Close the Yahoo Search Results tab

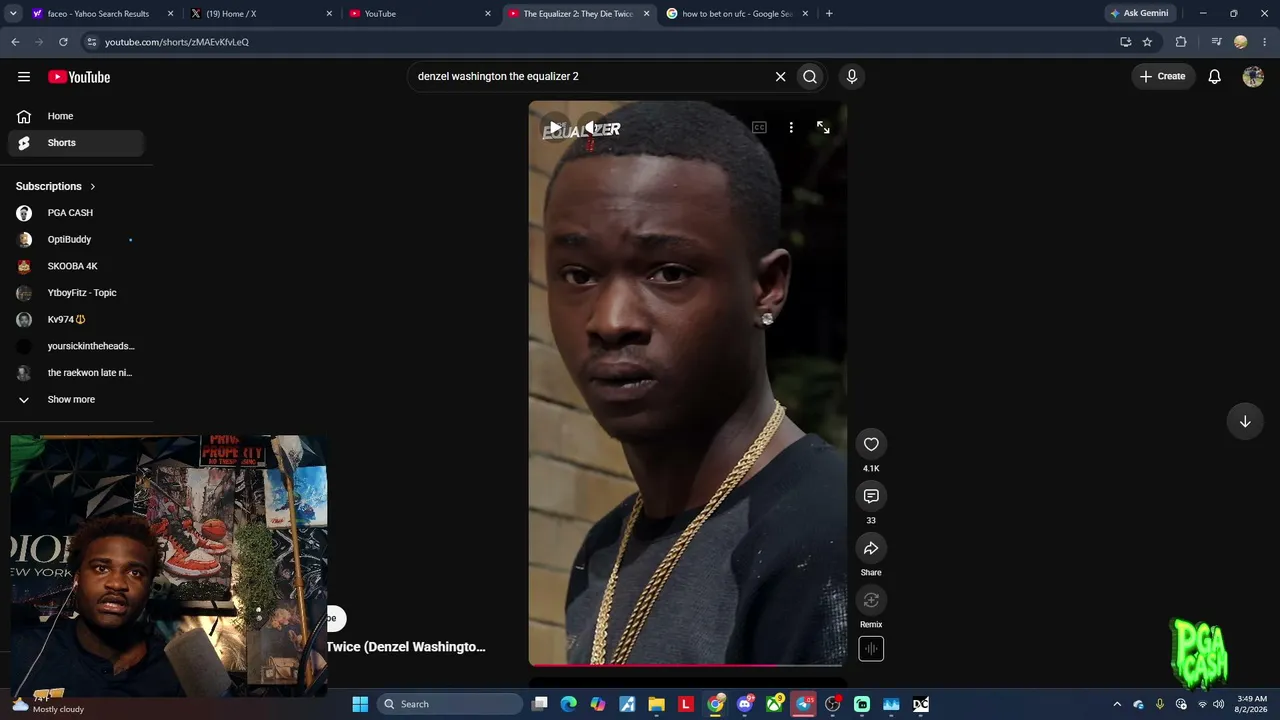171,14
